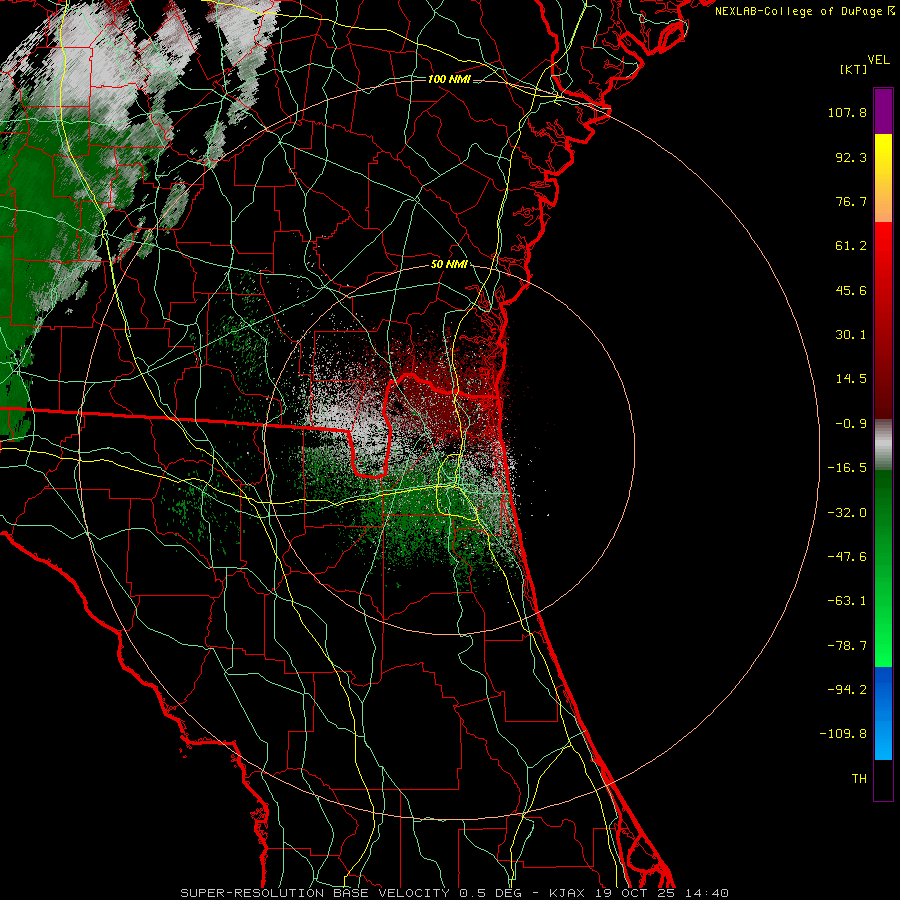
Task: Click the 45.6 legend value
Action: coord(851,290)
